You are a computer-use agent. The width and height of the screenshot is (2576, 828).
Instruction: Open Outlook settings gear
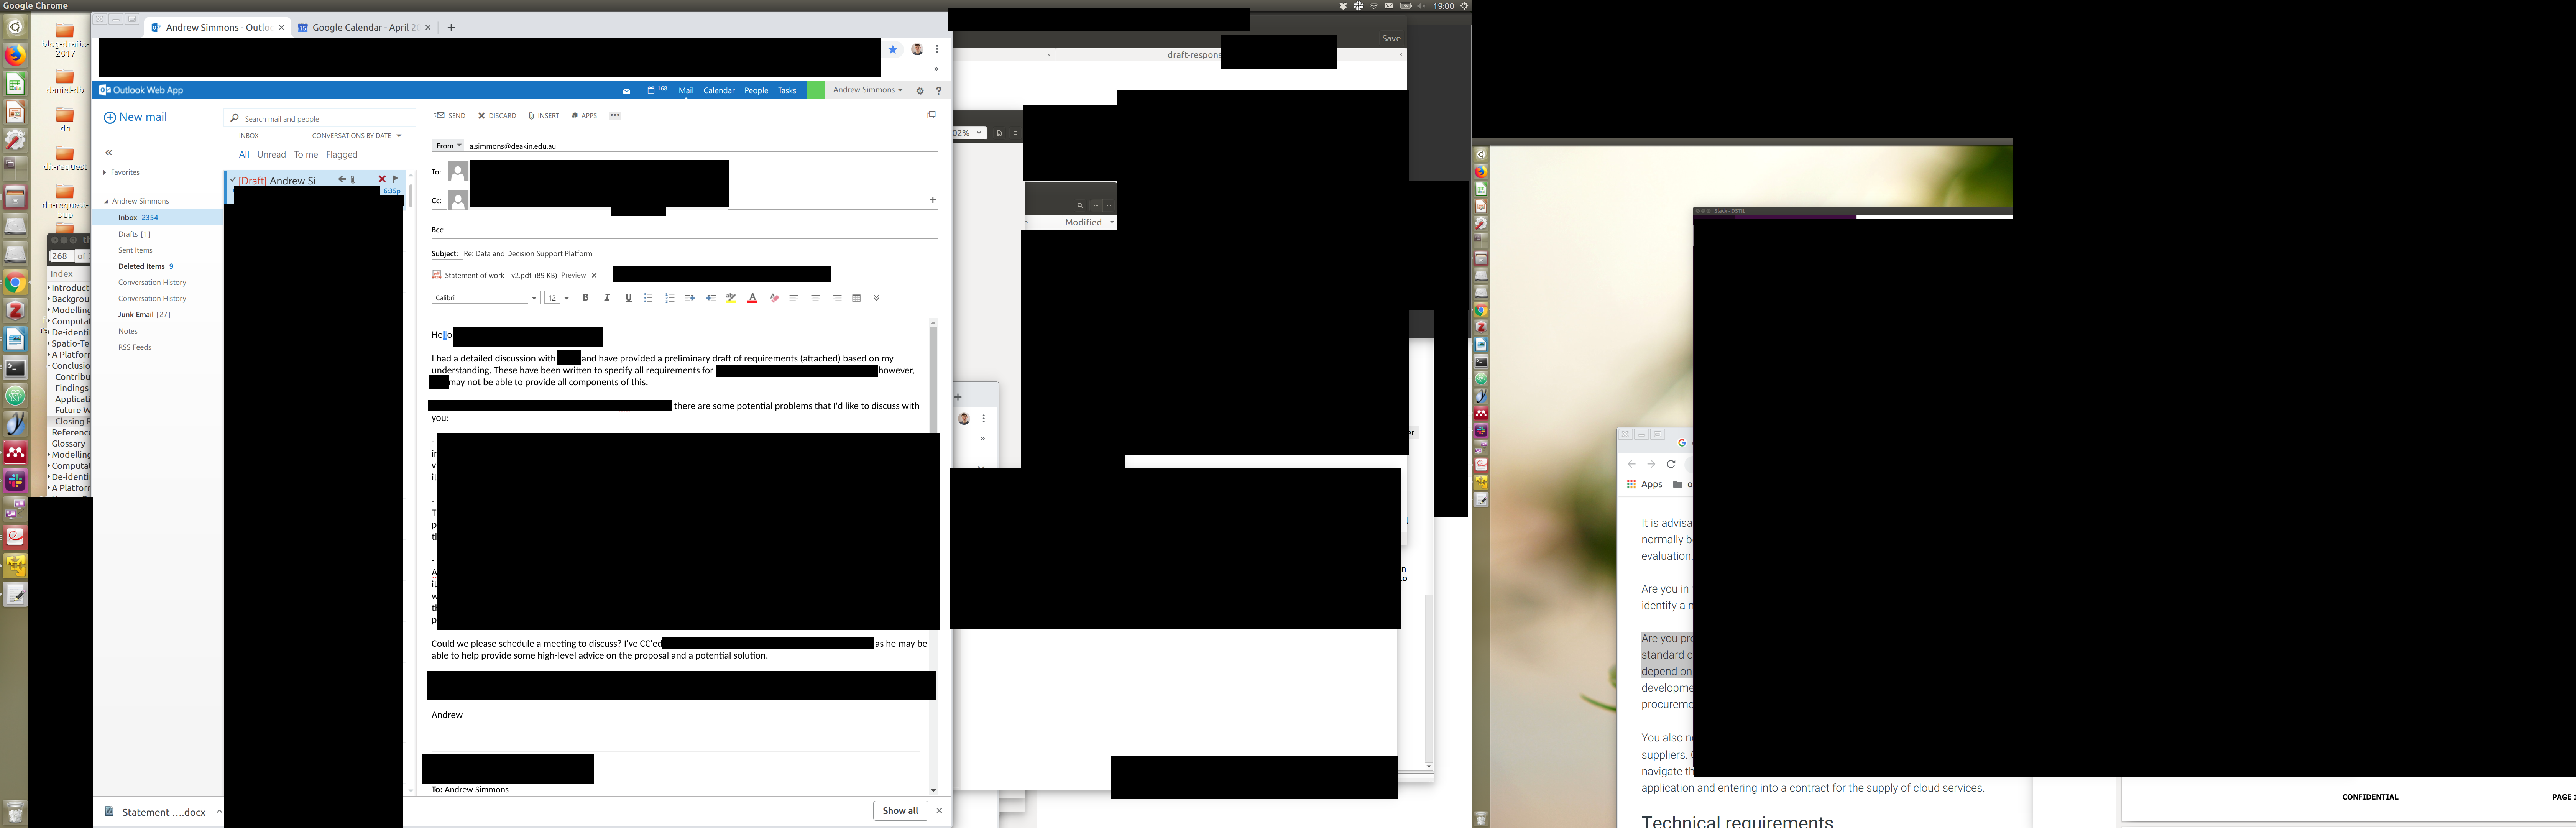[920, 91]
